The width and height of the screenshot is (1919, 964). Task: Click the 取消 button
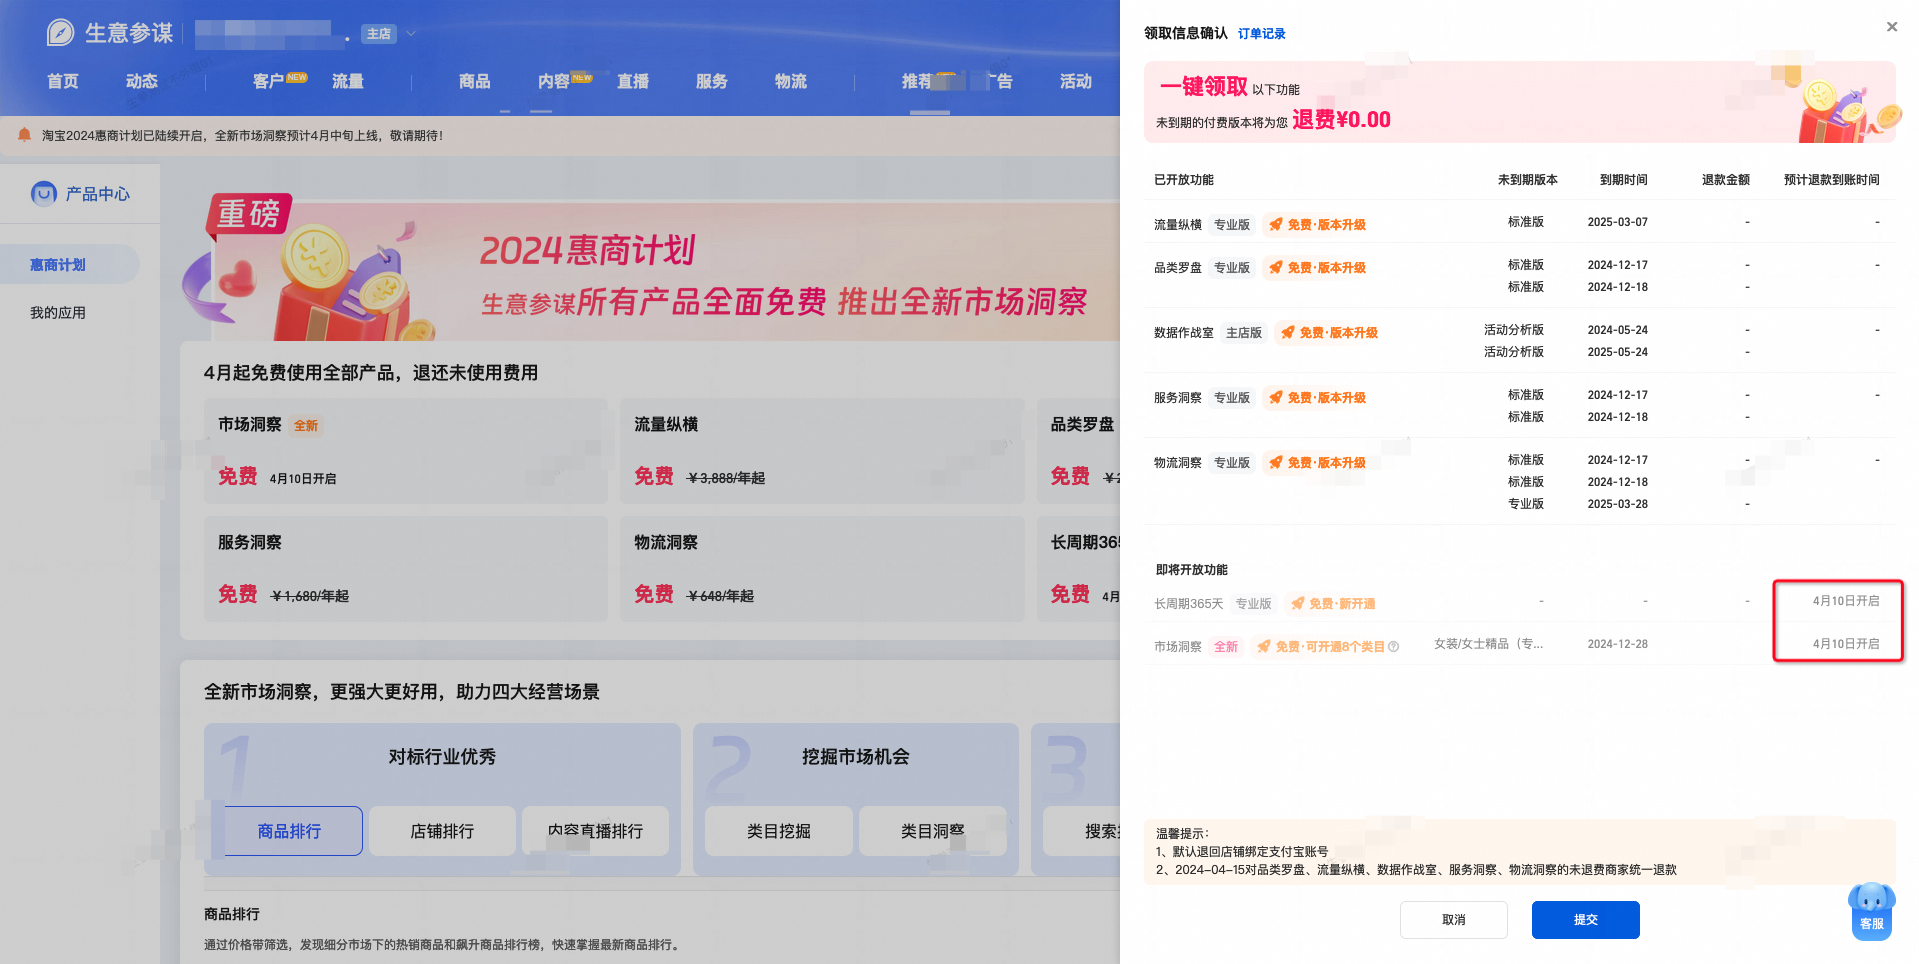tap(1454, 920)
